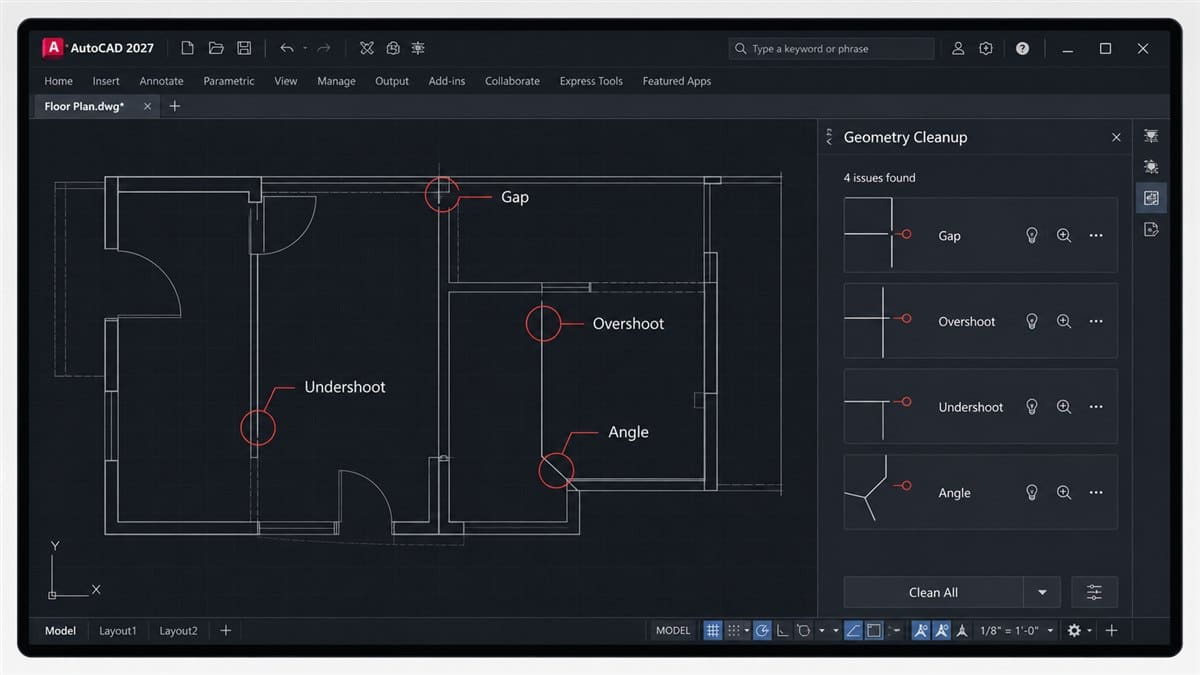
Task: Click the MODEL space status bar button
Action: 673,631
